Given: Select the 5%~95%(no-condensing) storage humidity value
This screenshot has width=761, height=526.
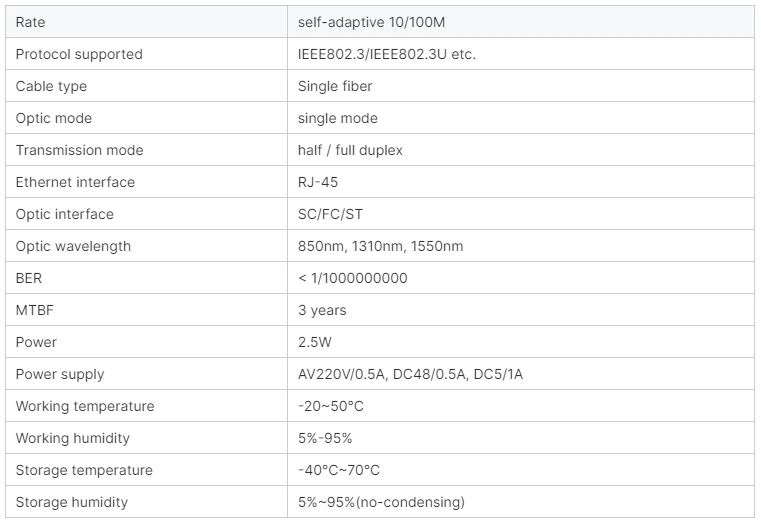Looking at the screenshot, I should (381, 502).
